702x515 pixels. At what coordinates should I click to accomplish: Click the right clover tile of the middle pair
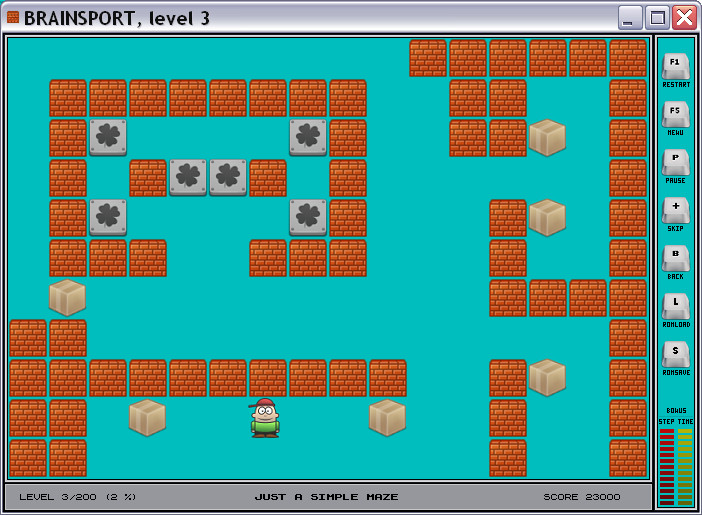(x=228, y=178)
